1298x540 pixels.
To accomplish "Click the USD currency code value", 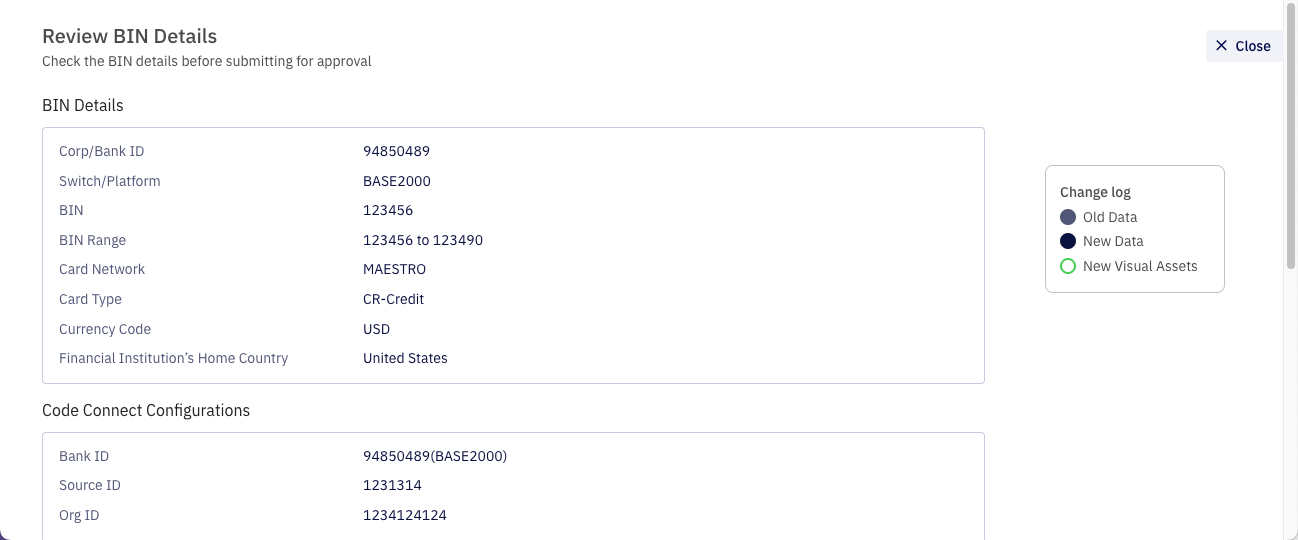I will (376, 329).
